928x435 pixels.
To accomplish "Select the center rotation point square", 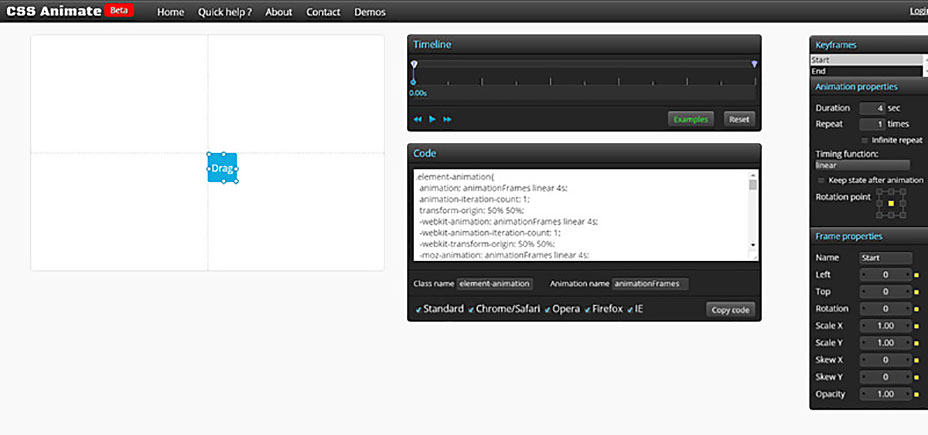I will (891, 202).
